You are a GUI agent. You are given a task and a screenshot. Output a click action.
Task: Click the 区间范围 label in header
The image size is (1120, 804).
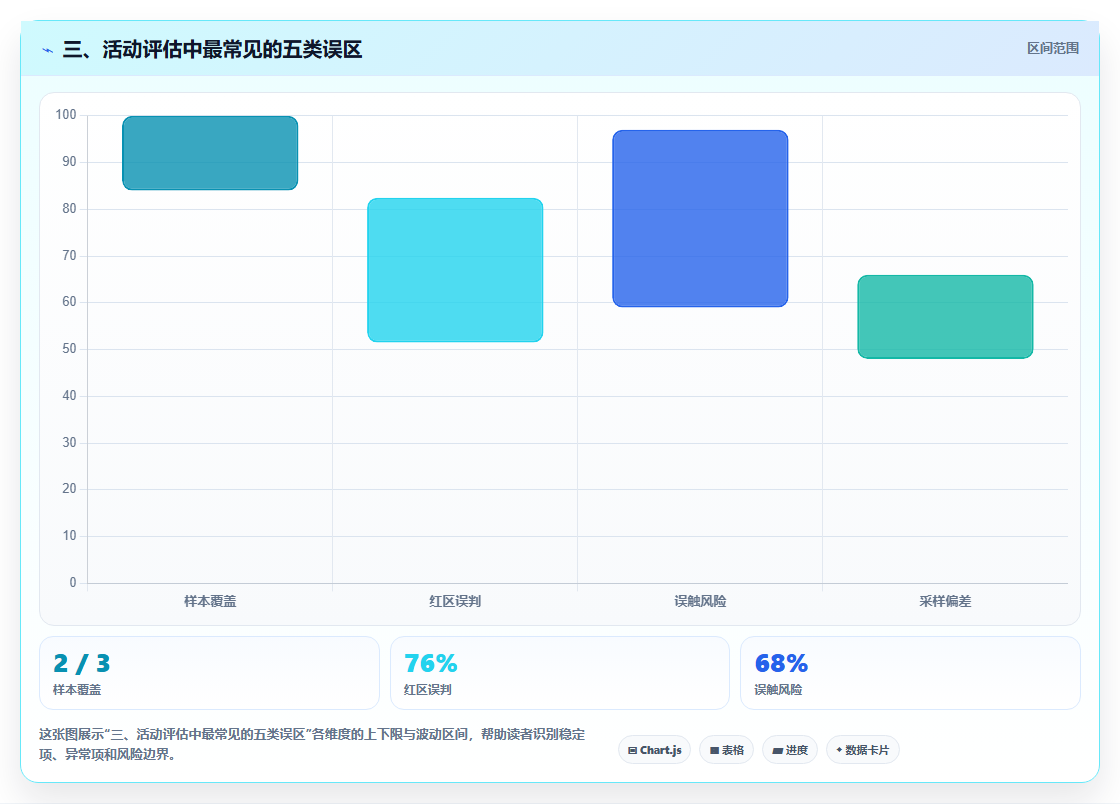tap(1052, 48)
